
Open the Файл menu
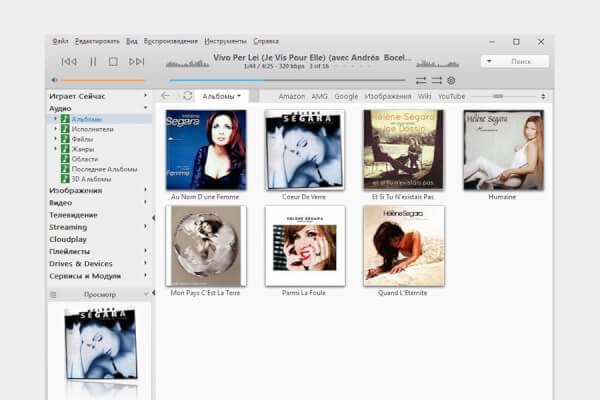click(60, 41)
